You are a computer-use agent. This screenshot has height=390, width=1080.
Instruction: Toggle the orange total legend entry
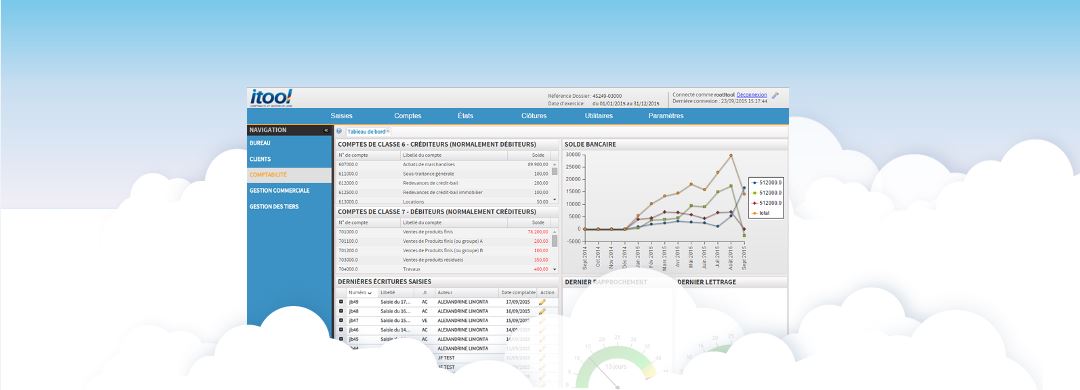(760, 214)
